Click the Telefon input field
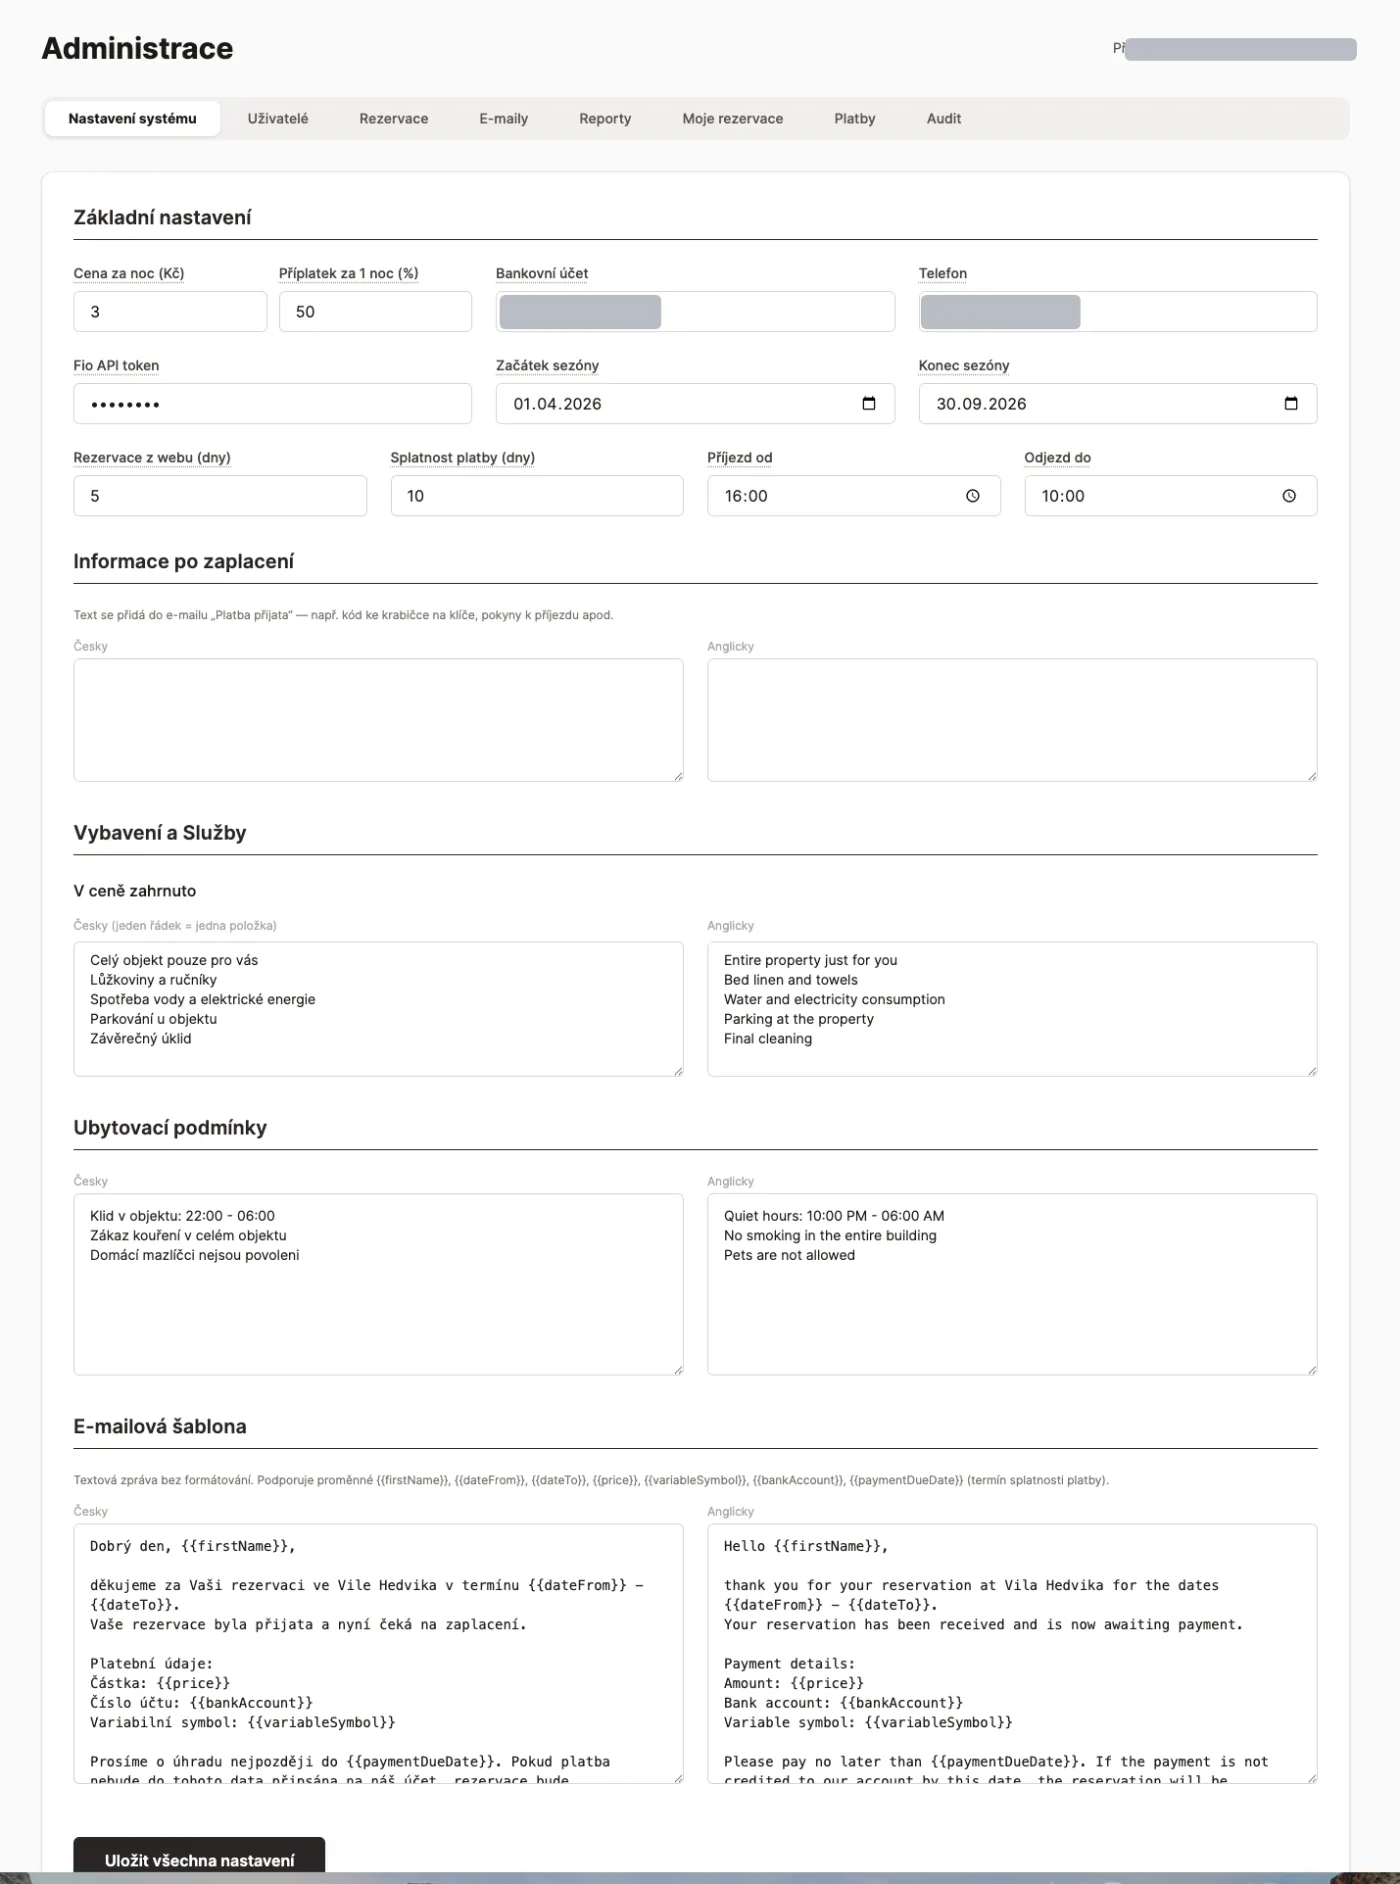1400x1884 pixels. [1118, 312]
